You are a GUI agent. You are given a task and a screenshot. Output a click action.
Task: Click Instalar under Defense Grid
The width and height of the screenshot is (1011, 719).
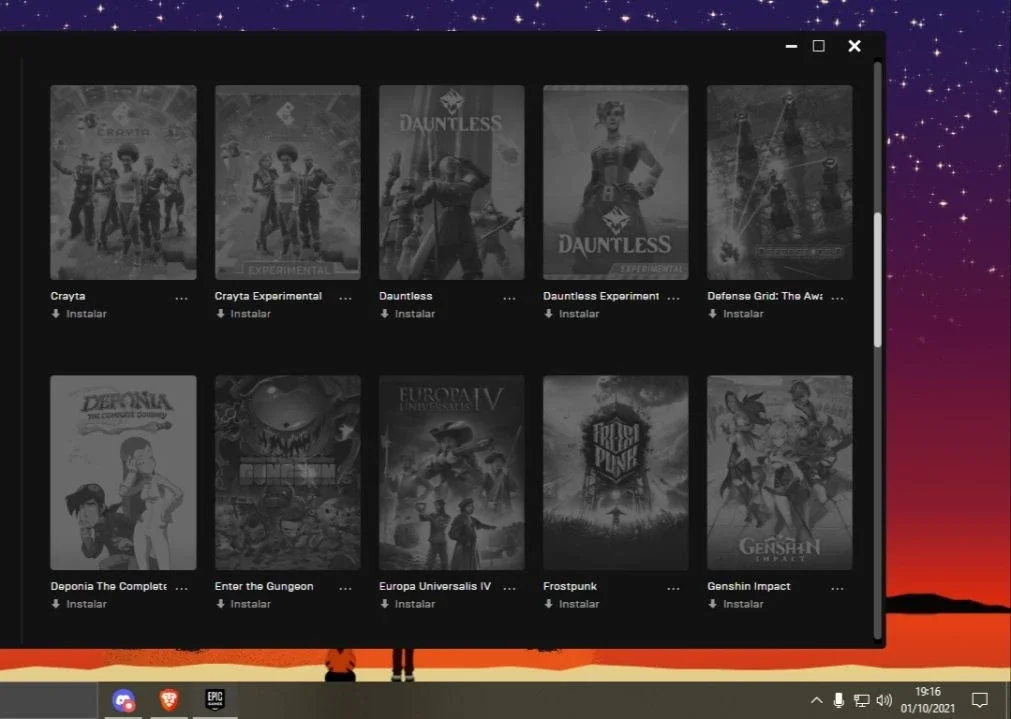point(736,314)
